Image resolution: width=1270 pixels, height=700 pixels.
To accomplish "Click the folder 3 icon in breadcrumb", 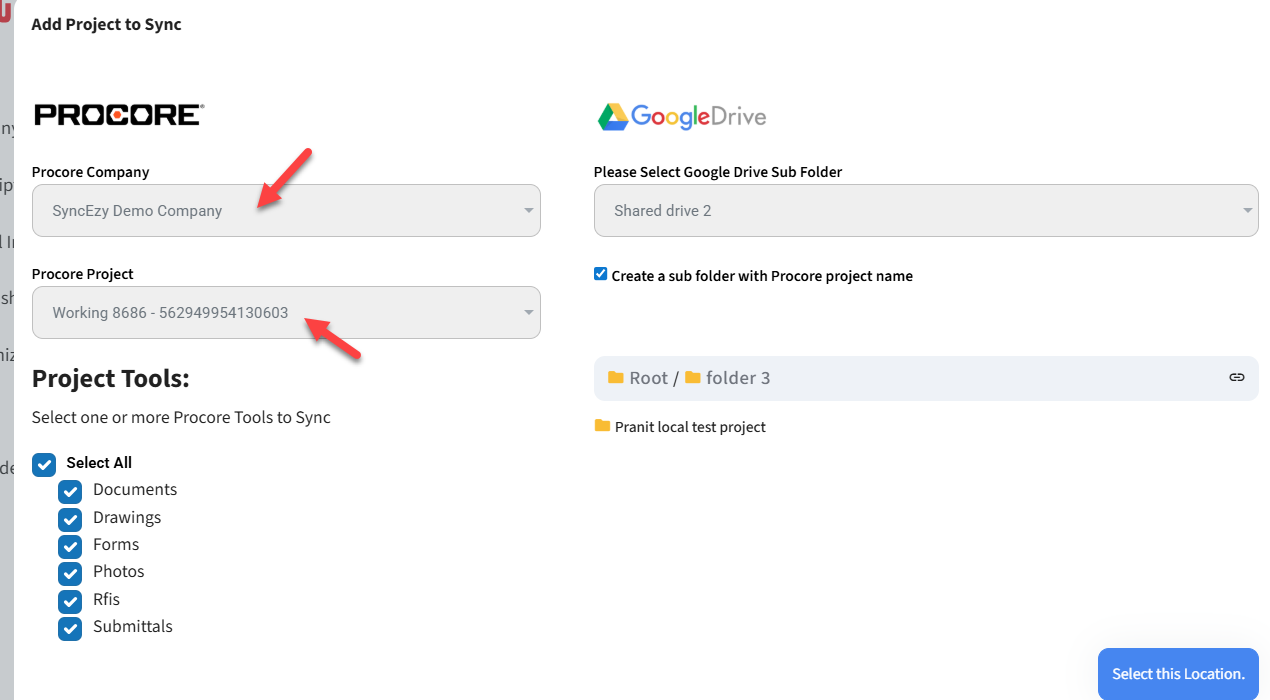I will coord(693,378).
